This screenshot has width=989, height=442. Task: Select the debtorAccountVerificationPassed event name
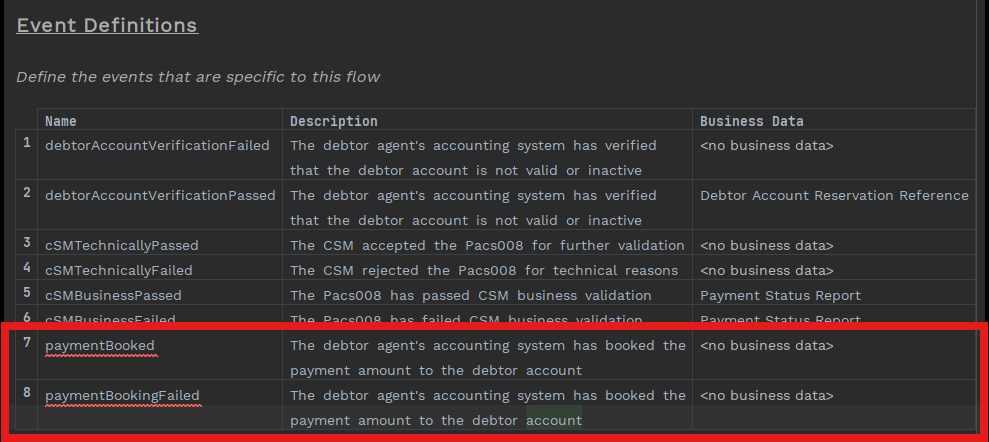[160, 195]
